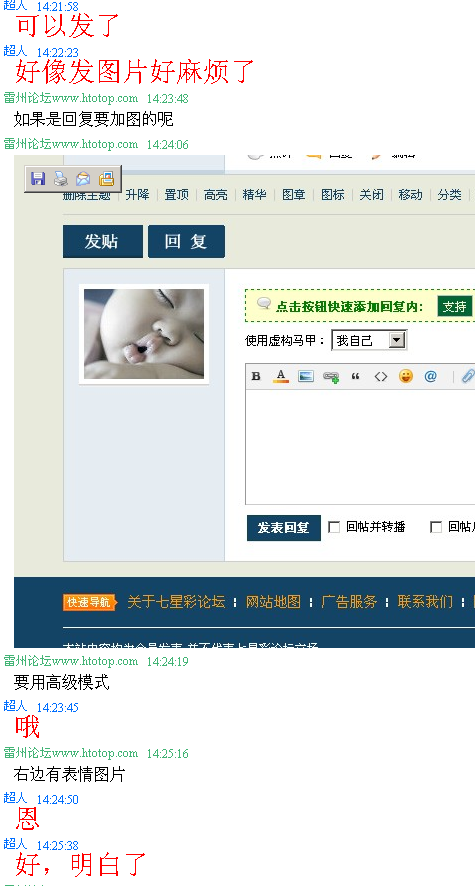Click the message 如果是回复要加图的呢

[x=93, y=119]
